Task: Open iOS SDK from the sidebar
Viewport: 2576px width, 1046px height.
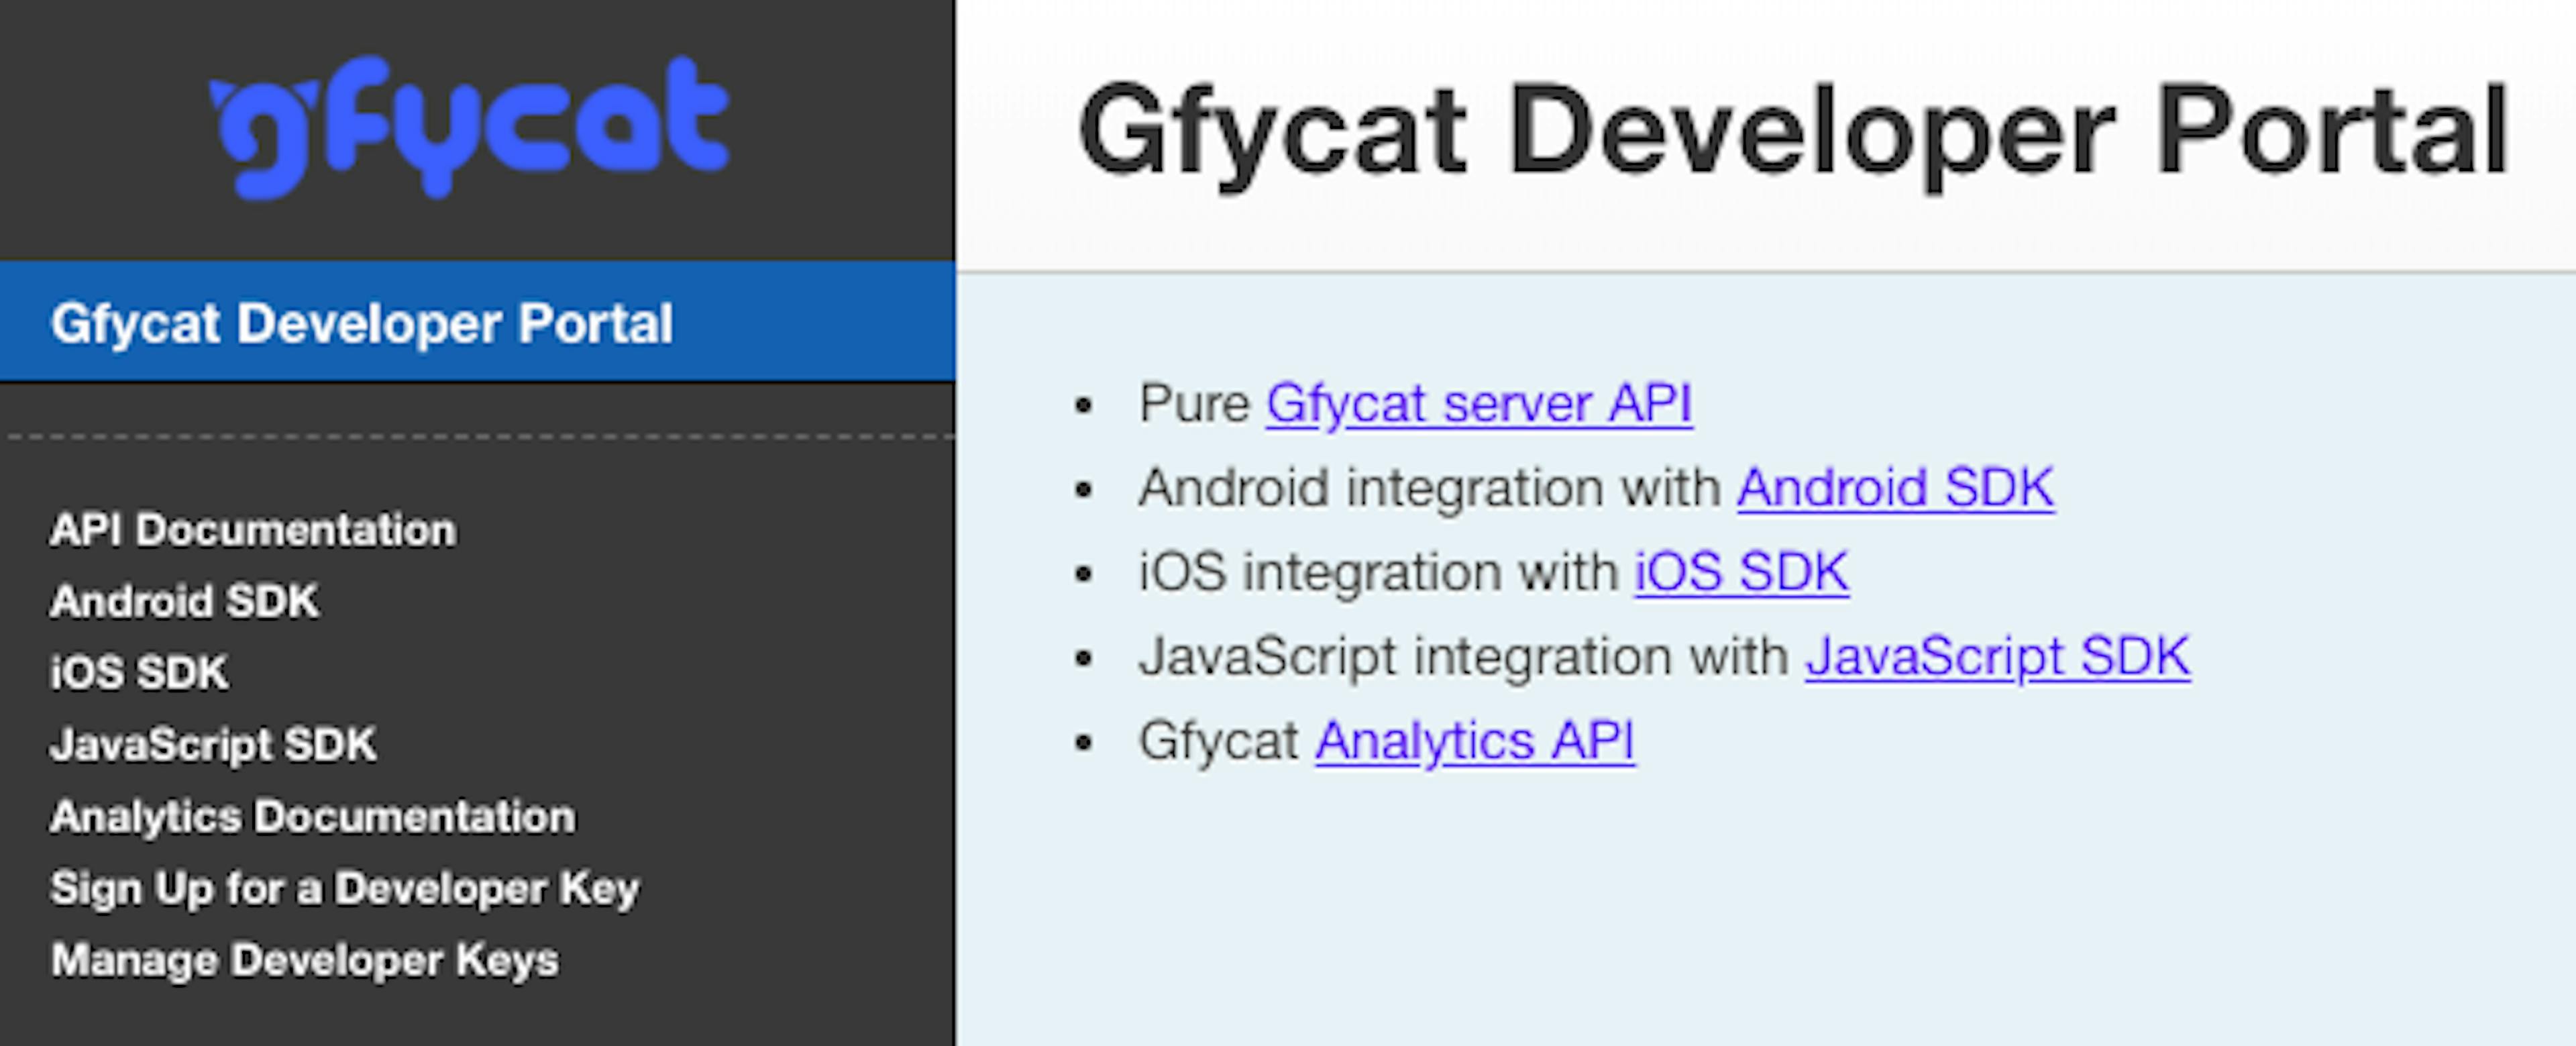Action: (139, 671)
